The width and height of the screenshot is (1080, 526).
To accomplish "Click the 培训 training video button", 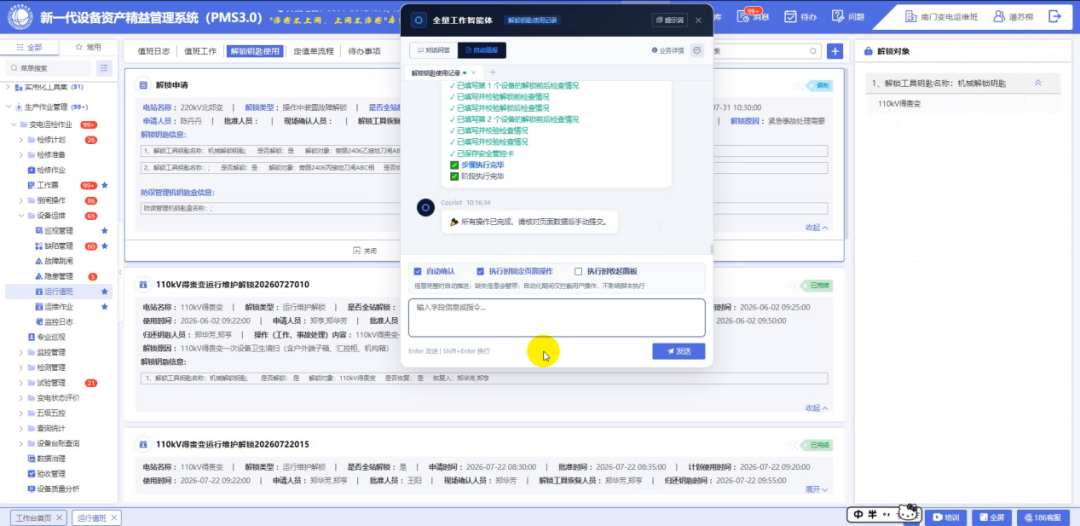I will (x=946, y=517).
